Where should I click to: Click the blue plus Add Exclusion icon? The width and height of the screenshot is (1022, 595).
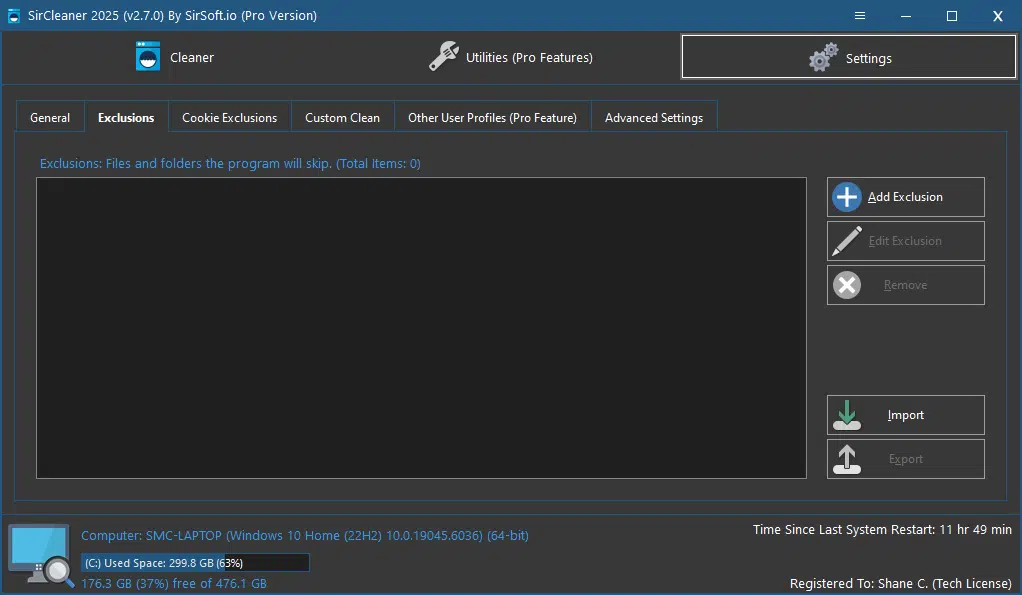tap(847, 197)
